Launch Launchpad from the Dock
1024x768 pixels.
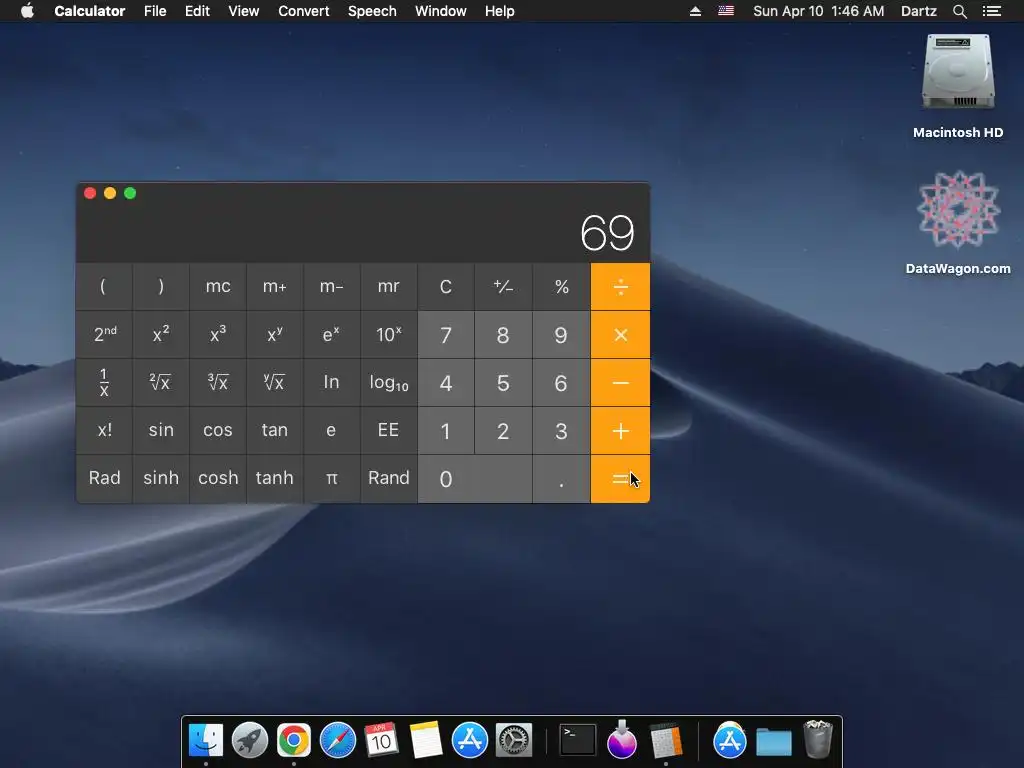[249, 741]
